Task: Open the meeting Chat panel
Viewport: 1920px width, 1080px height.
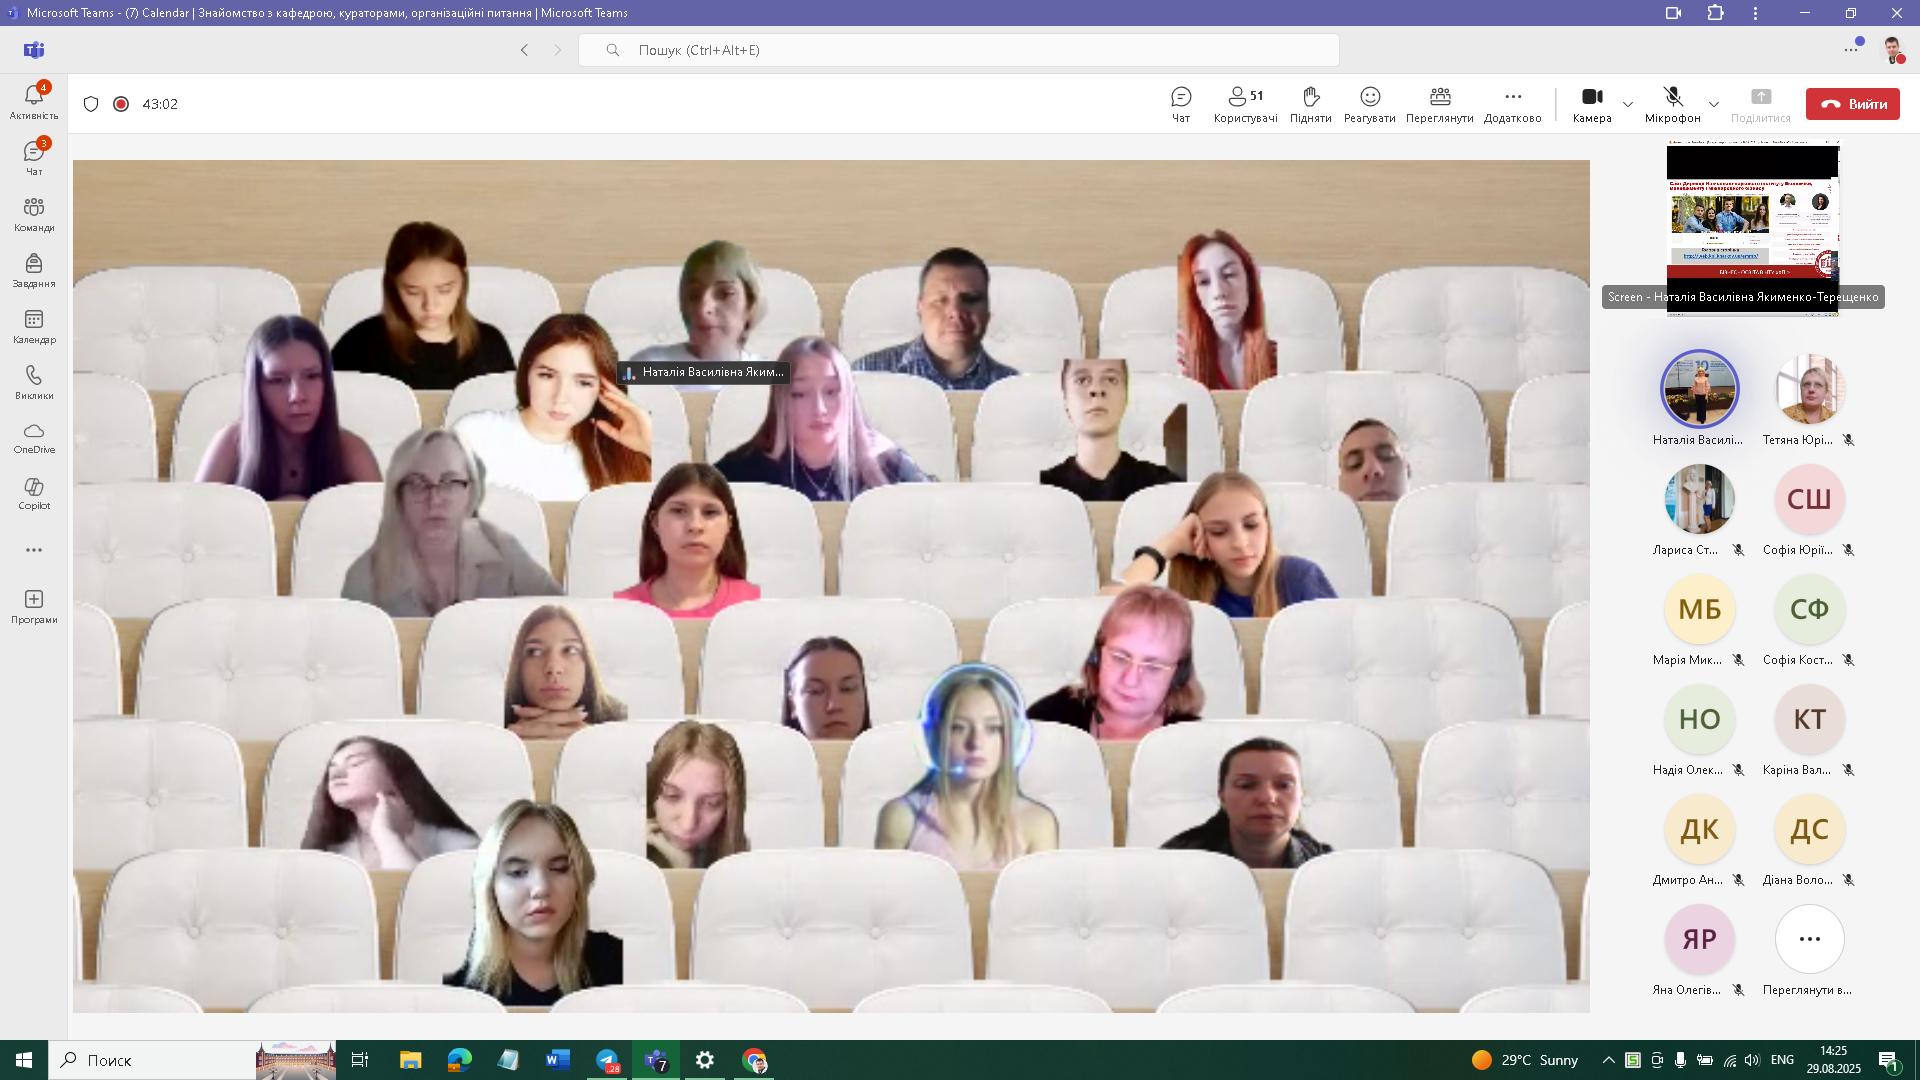Action: 1181,104
